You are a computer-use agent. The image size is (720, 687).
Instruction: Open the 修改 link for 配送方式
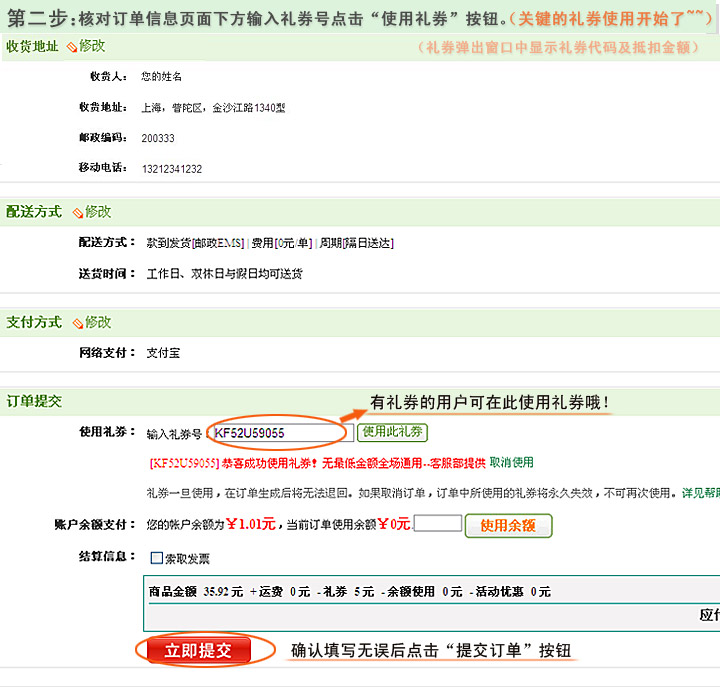point(98,212)
